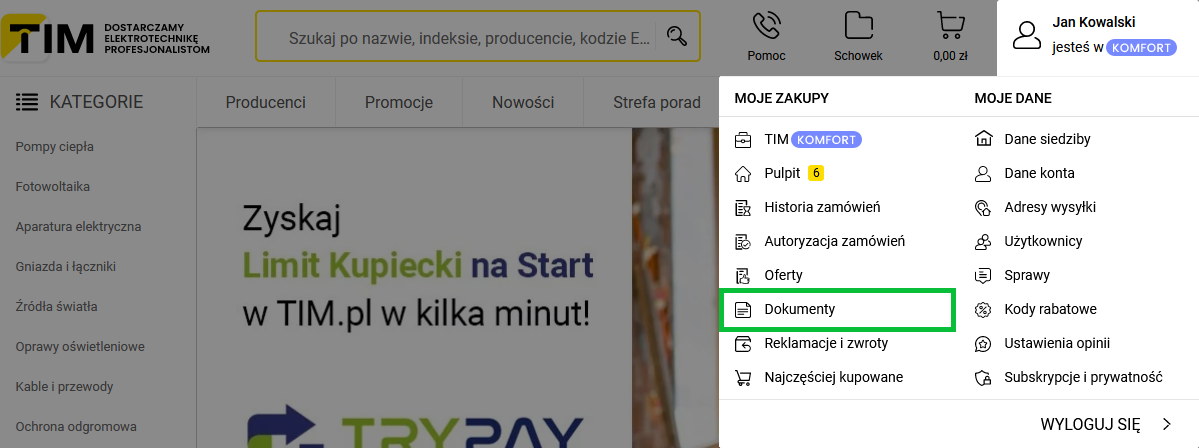Select Źródła światła category
This screenshot has height=448, width=1199.
point(57,307)
